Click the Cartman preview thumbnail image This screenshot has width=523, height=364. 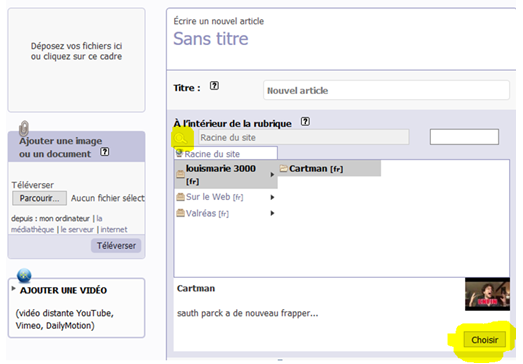[487, 294]
